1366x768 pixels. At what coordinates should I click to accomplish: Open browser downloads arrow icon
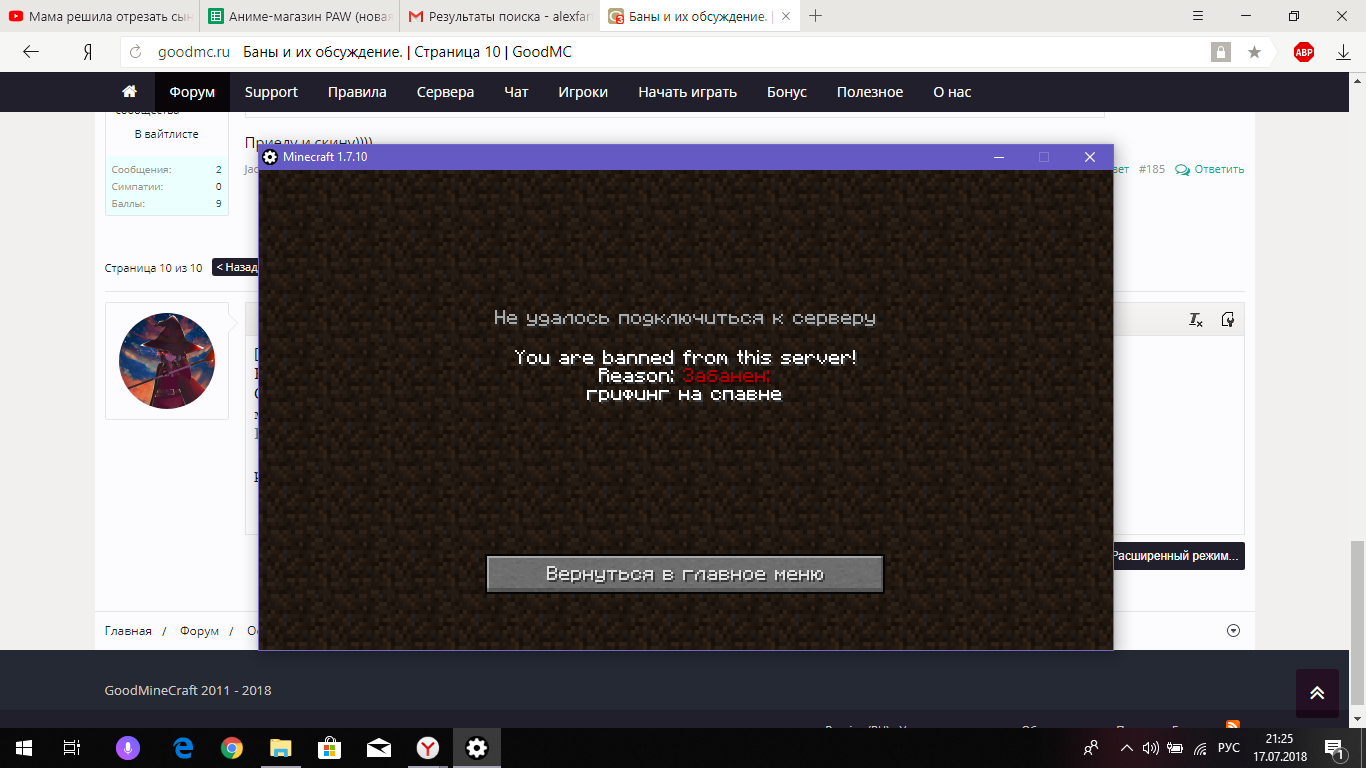[x=1343, y=52]
